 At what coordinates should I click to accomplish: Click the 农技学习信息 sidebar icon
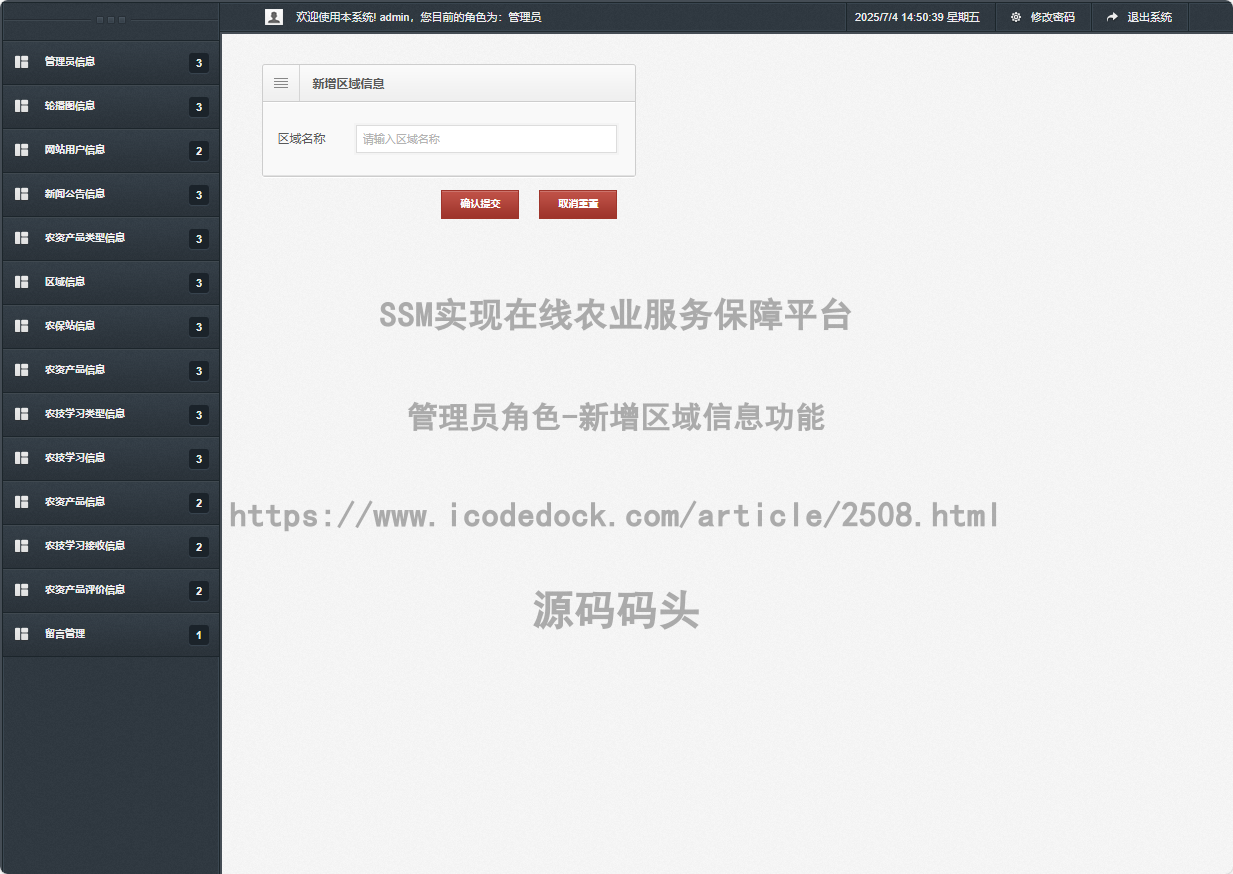click(x=21, y=458)
